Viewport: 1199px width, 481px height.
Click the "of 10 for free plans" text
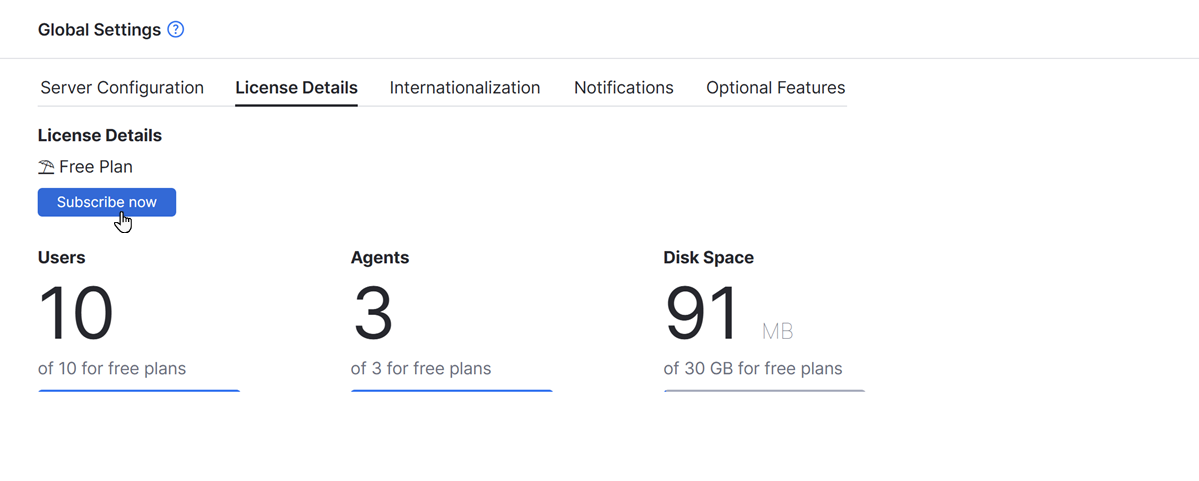[x=112, y=369]
